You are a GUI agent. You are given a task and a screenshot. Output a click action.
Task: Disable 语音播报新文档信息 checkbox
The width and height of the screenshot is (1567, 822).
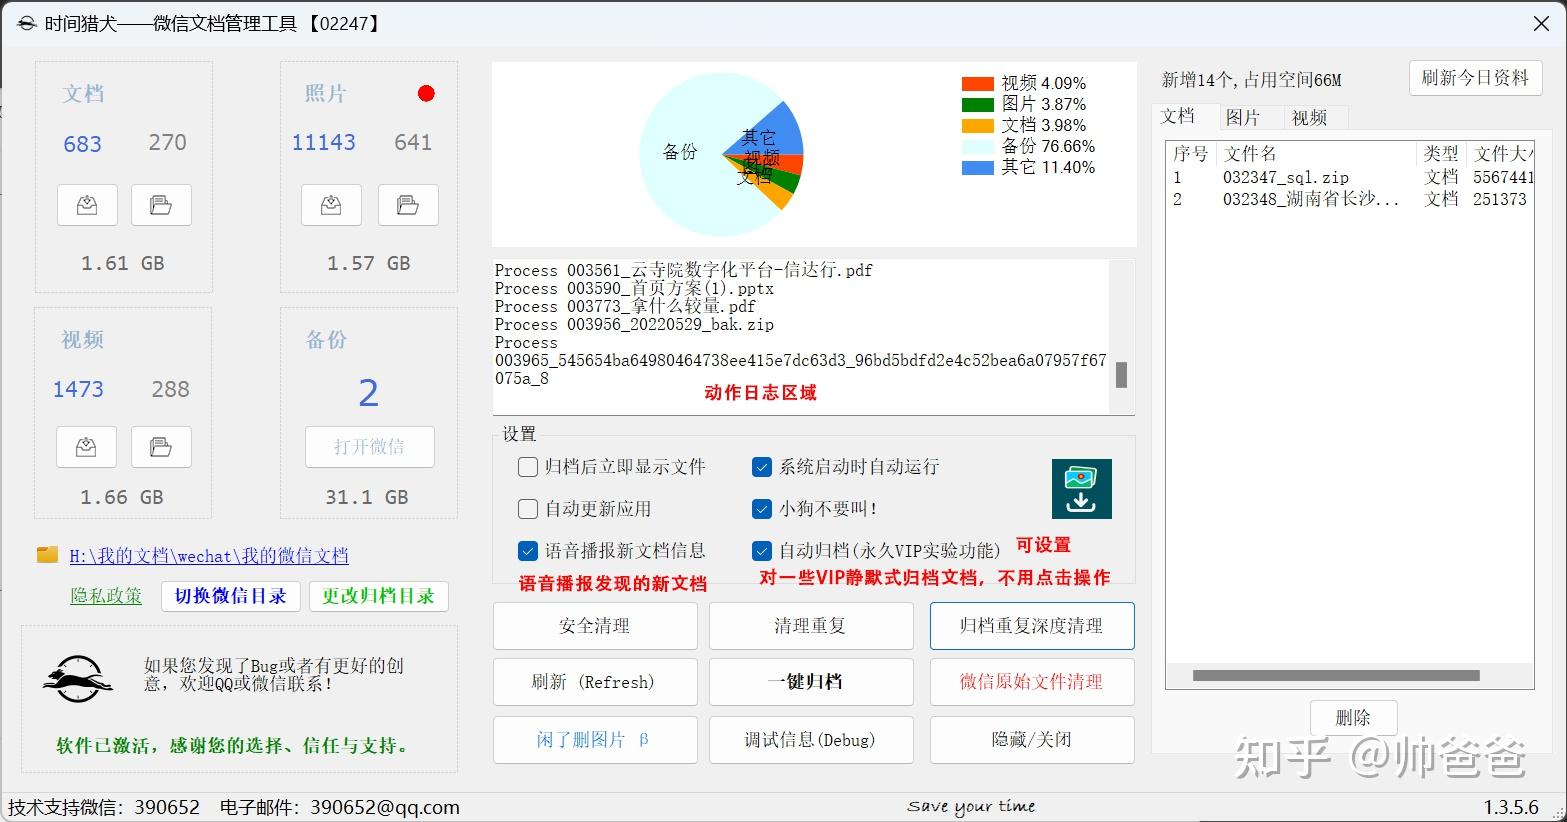point(528,551)
